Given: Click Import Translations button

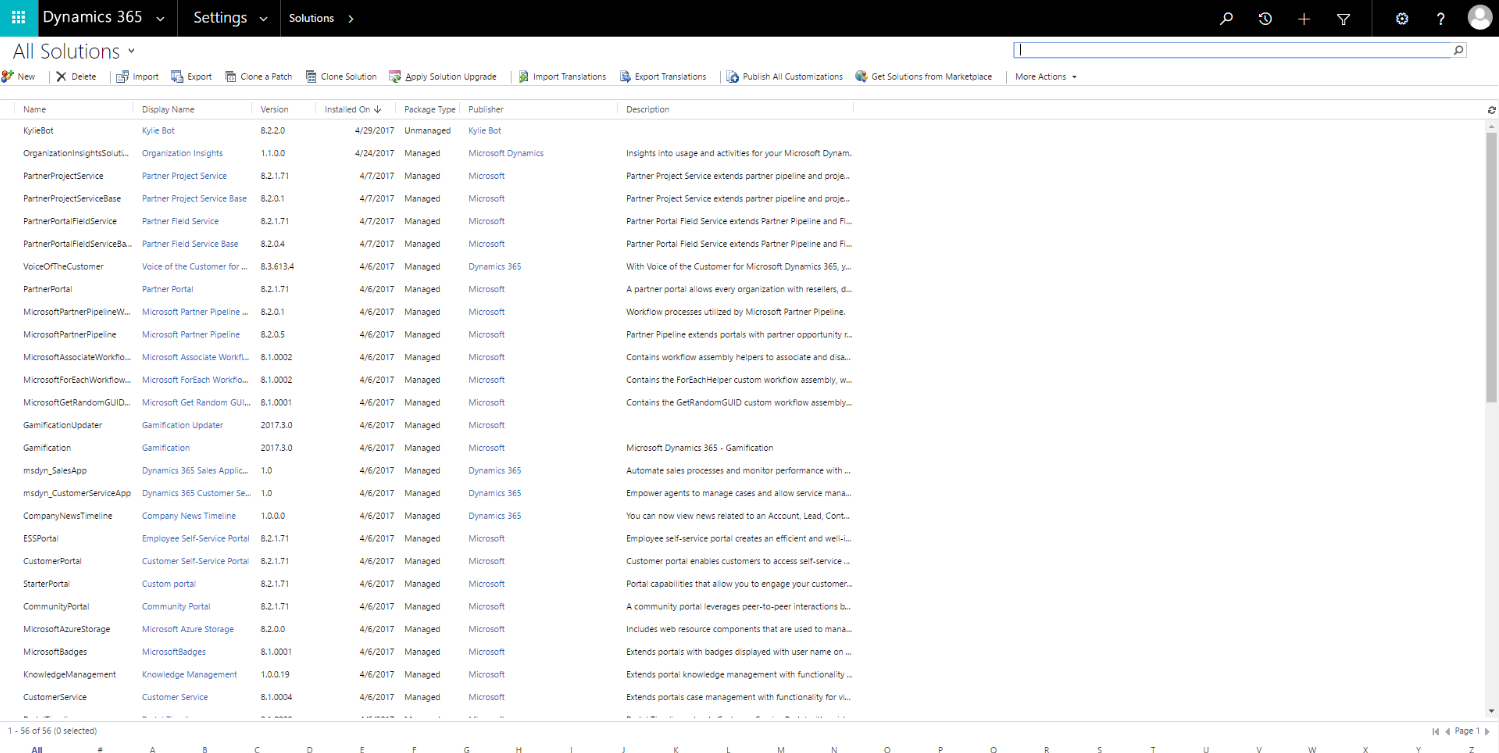Looking at the screenshot, I should coord(562,76).
